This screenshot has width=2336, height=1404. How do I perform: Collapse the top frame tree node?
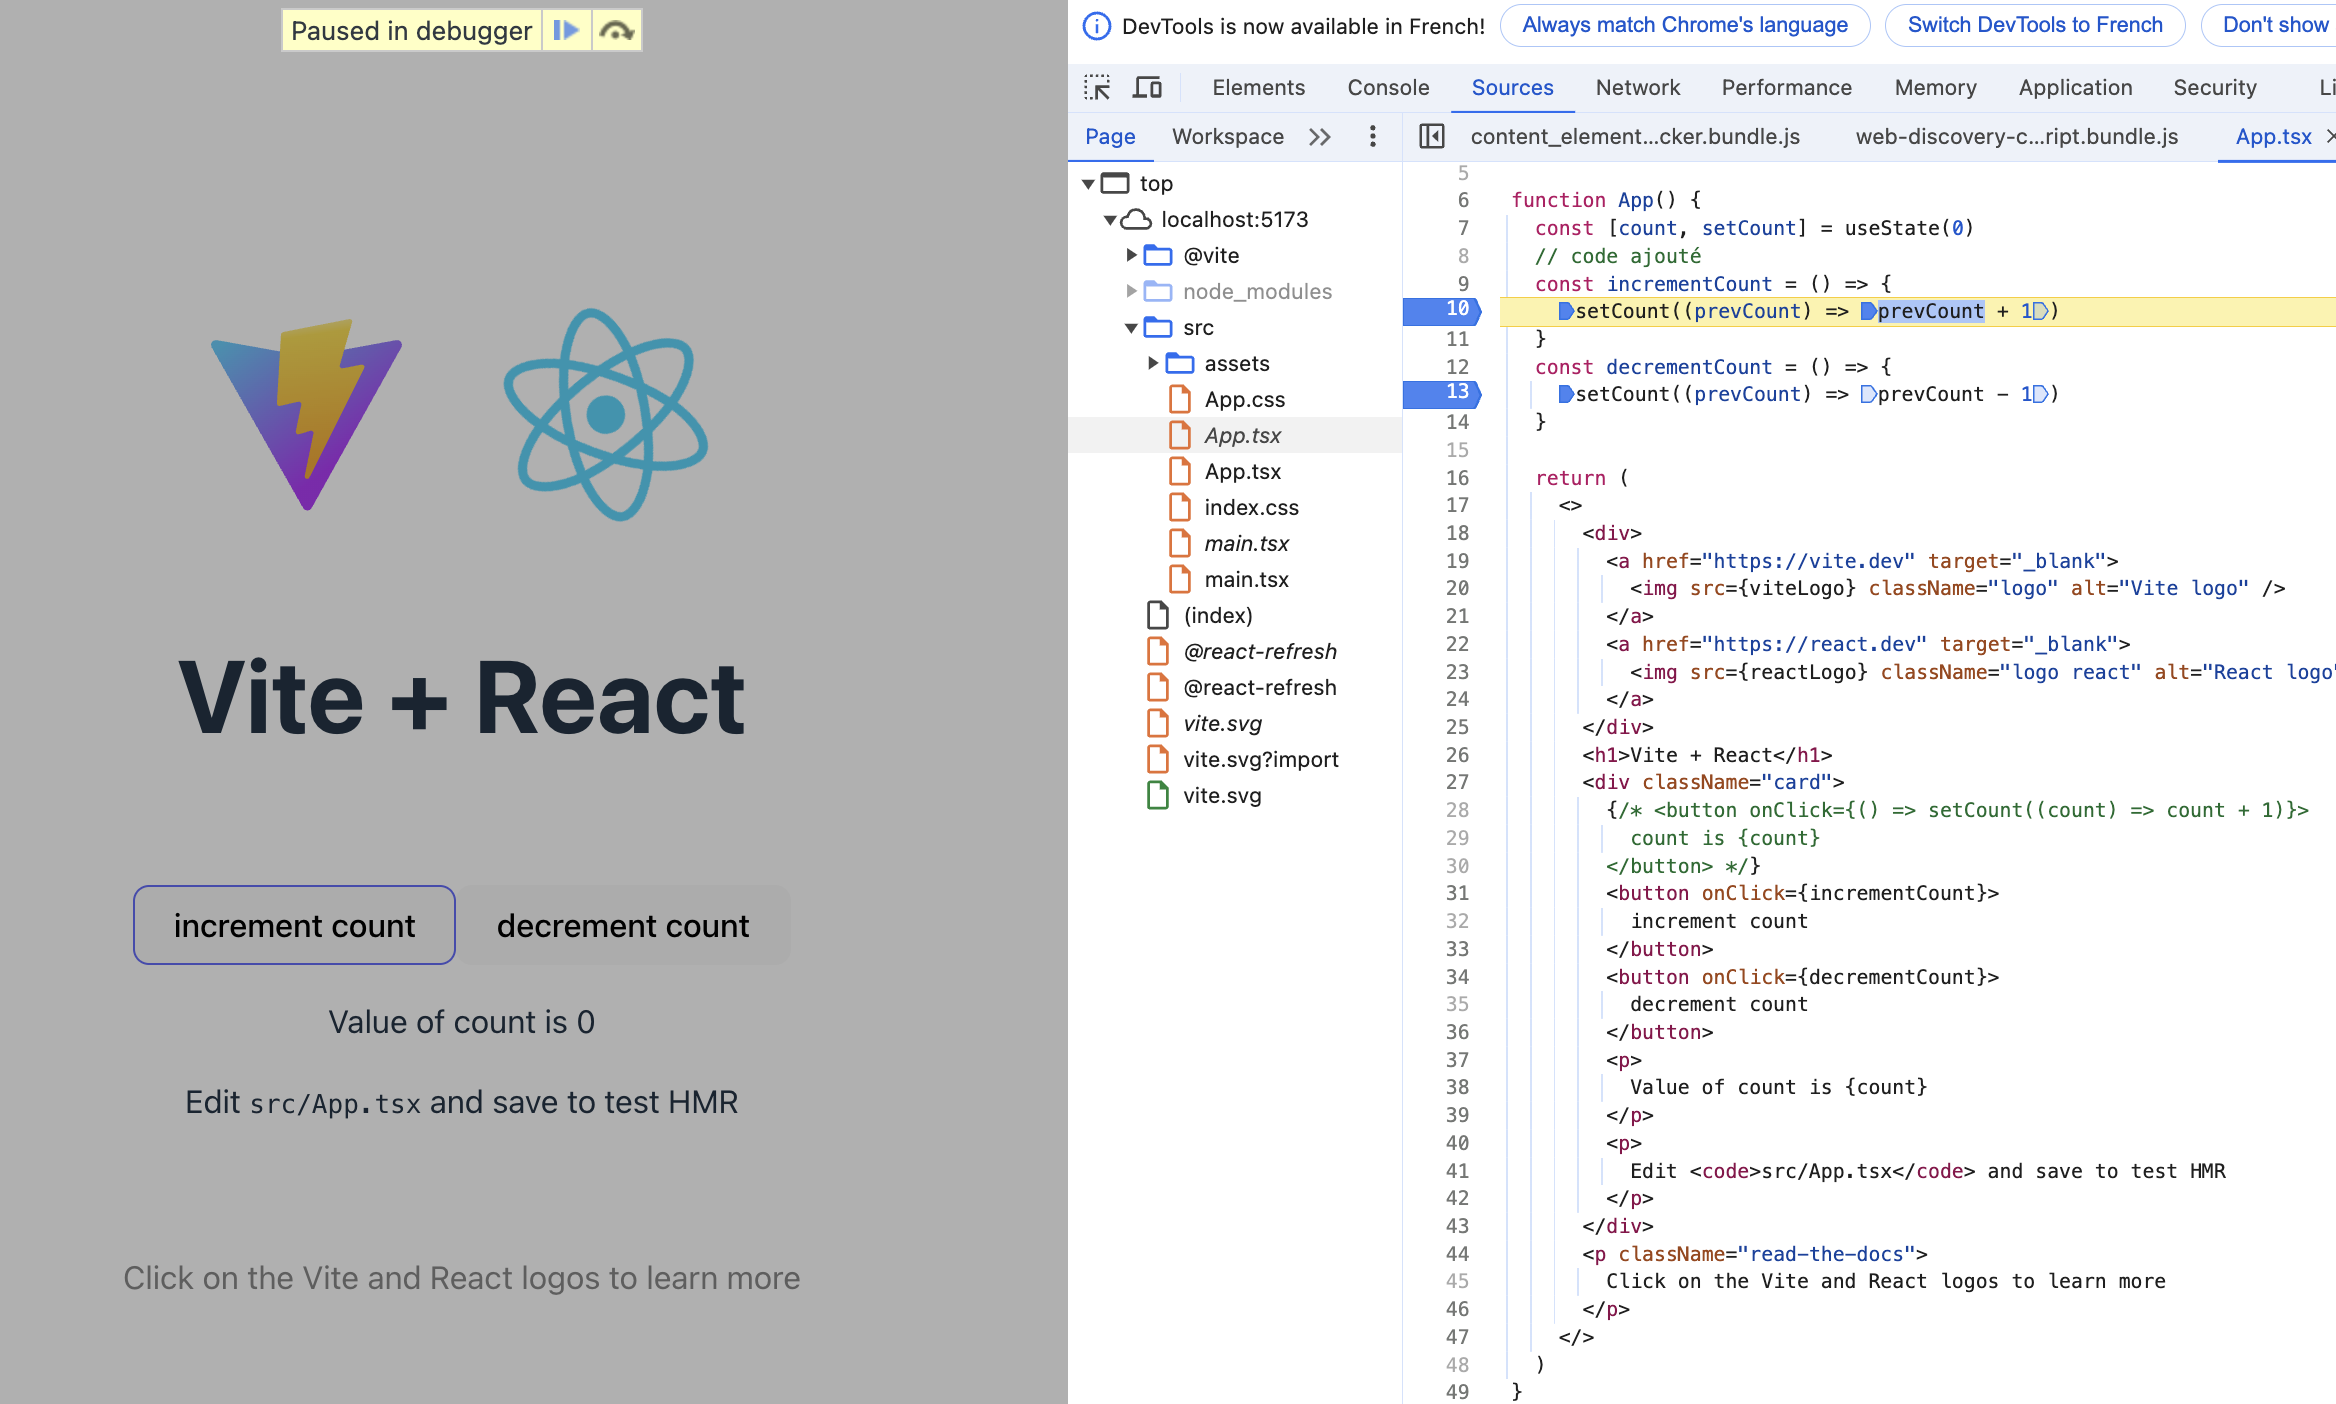(1088, 184)
